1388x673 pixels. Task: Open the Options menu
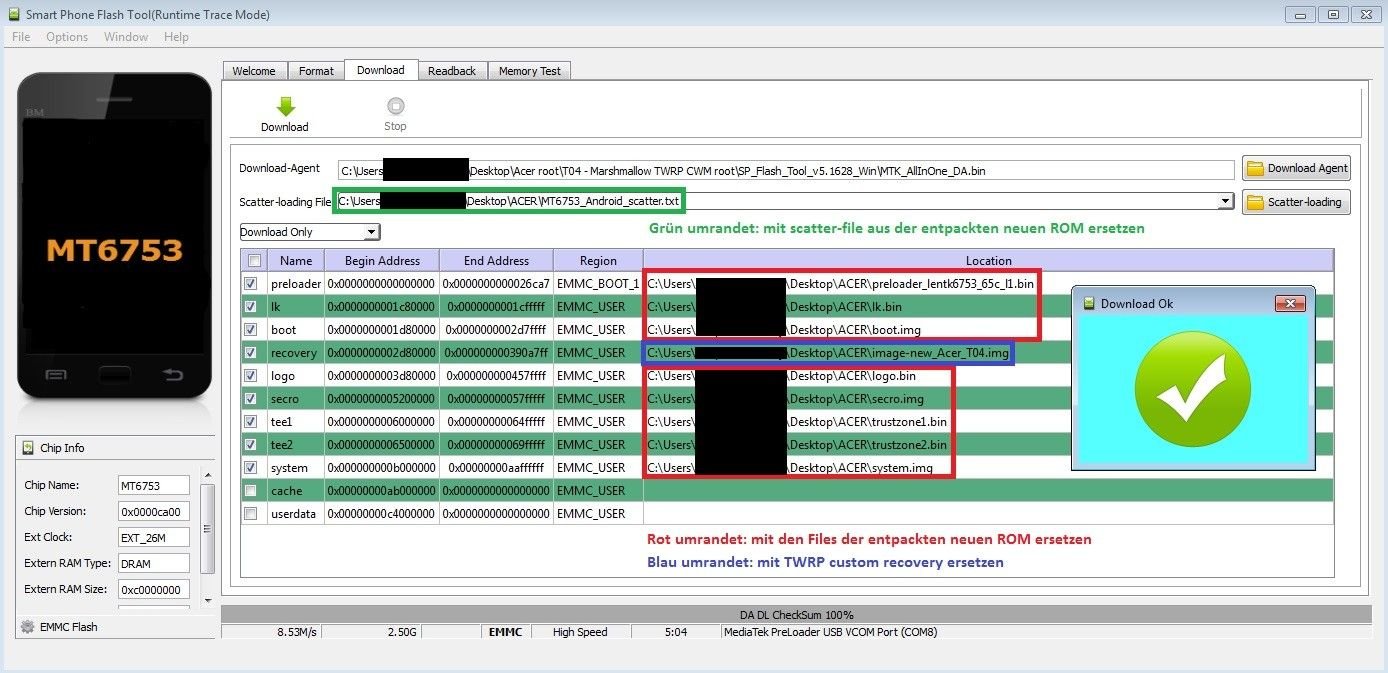pos(67,37)
